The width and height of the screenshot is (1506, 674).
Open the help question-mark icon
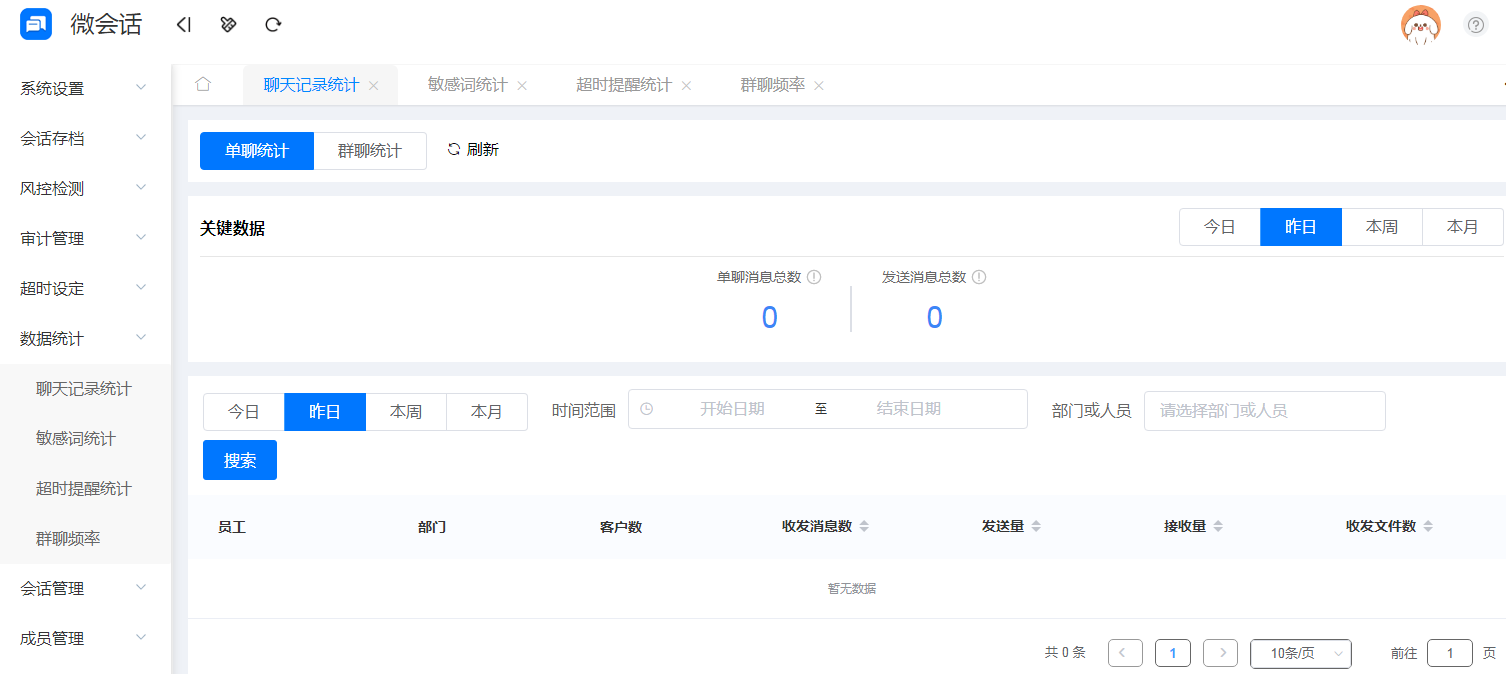pyautogui.click(x=1476, y=24)
